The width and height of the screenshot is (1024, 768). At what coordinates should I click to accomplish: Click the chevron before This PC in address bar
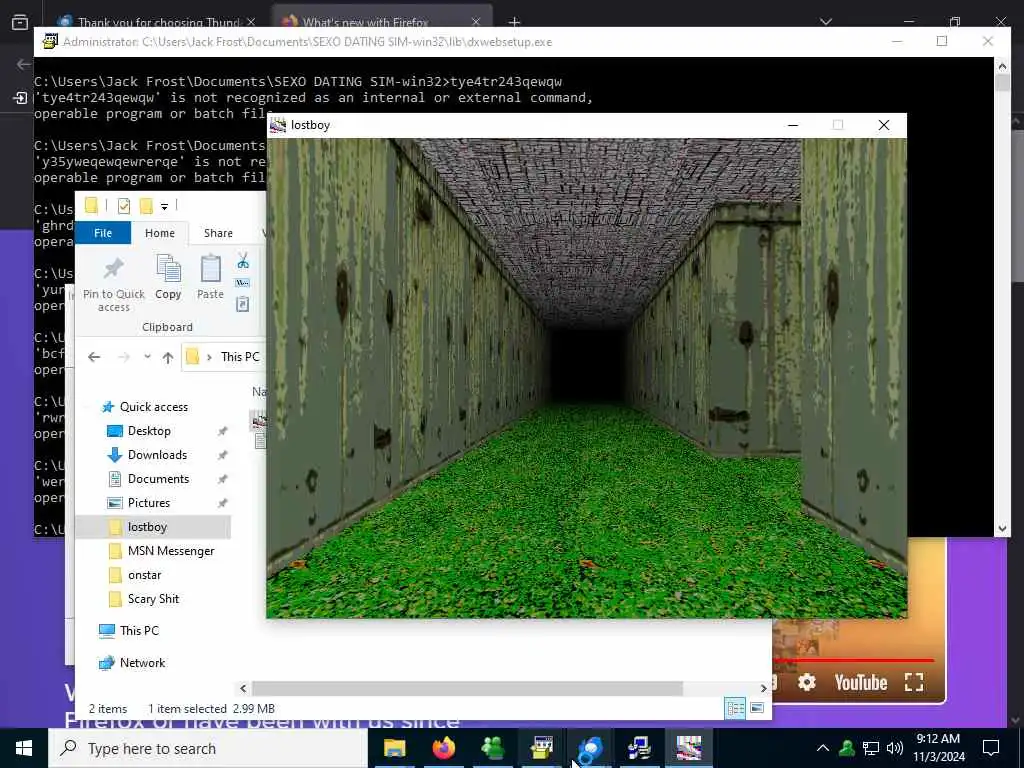pos(209,357)
